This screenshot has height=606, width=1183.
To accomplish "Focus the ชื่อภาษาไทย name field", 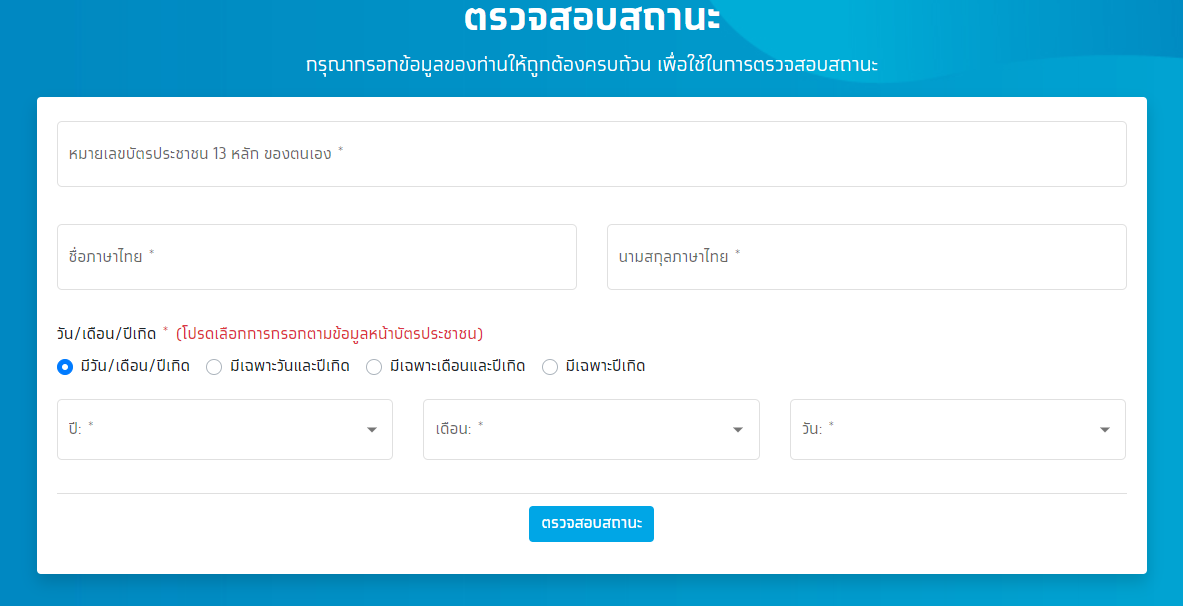I will coord(317,257).
